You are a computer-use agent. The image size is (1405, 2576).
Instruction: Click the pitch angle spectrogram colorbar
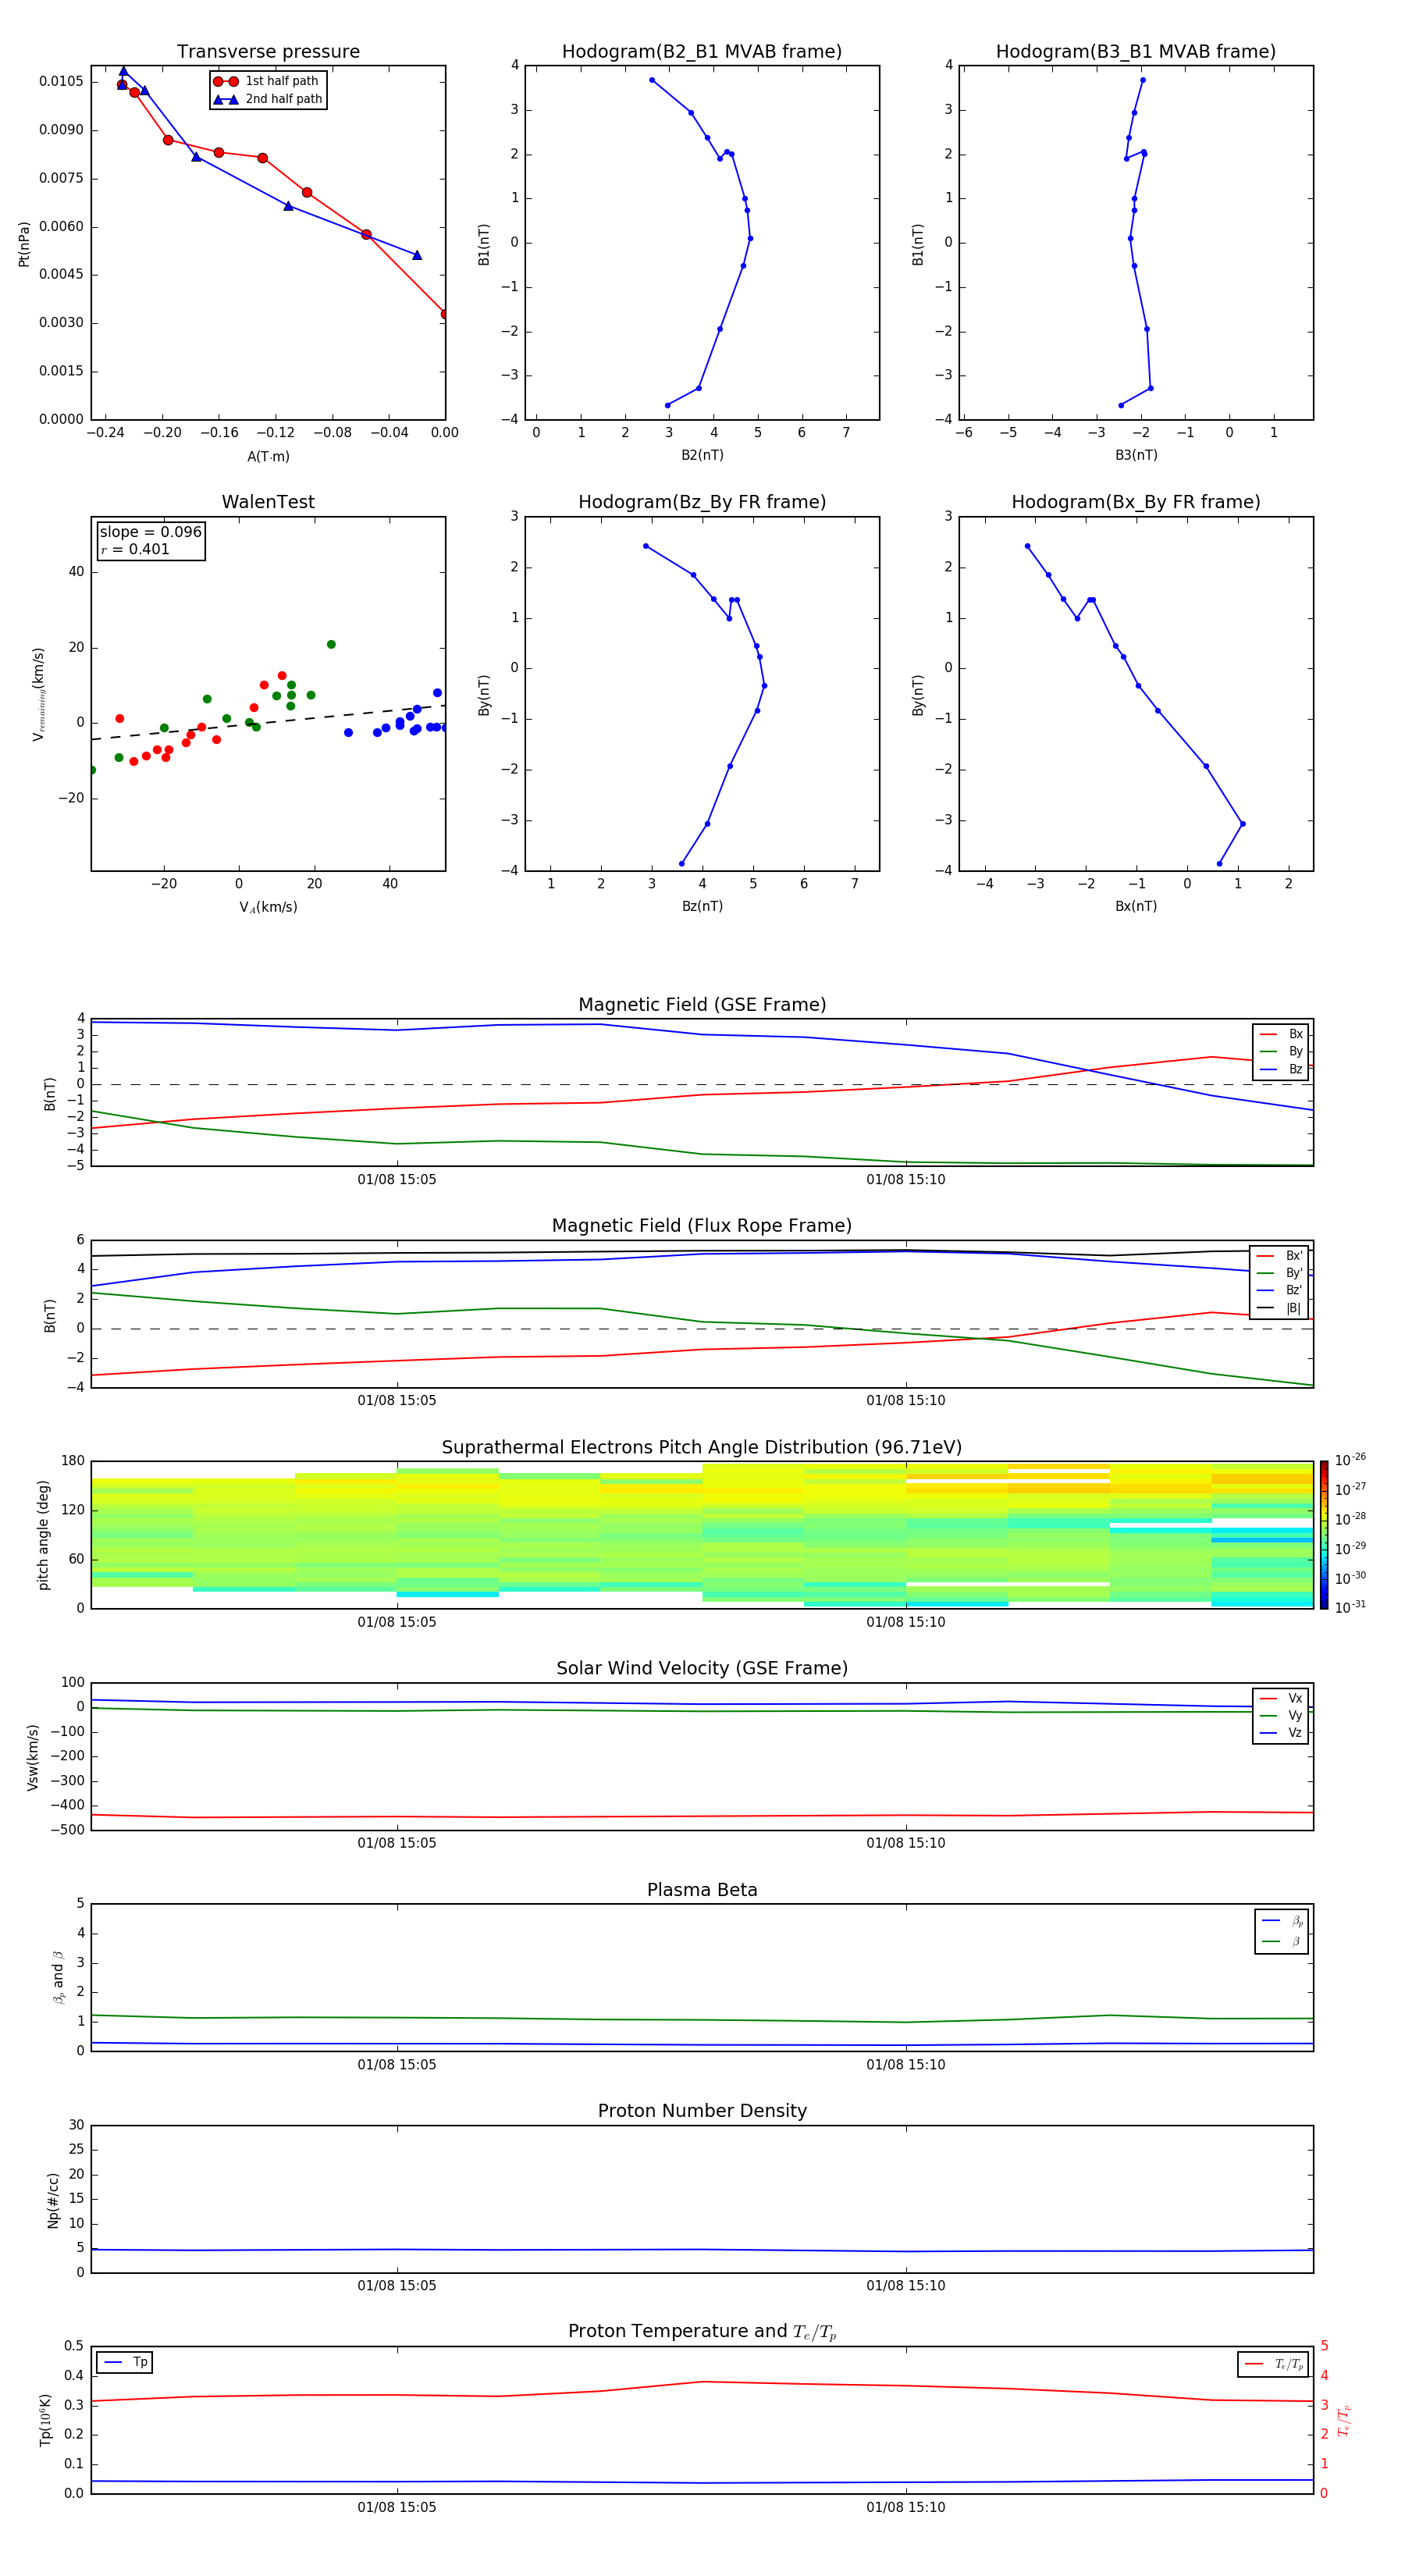click(1324, 1535)
